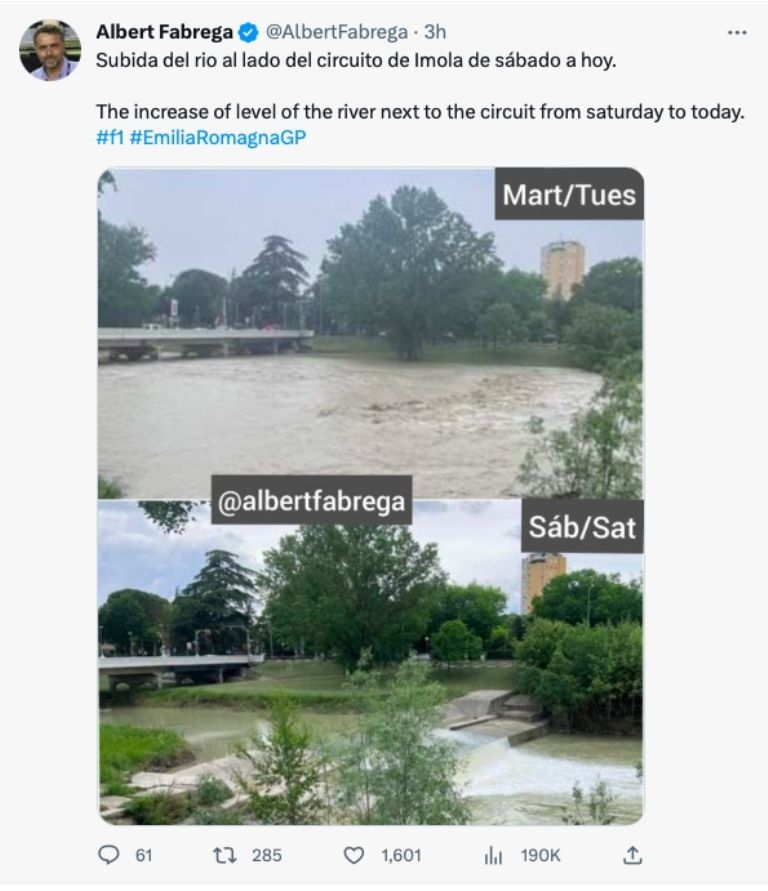
Task: Open the Sáb/Sat calm river photo
Action: click(x=370, y=680)
